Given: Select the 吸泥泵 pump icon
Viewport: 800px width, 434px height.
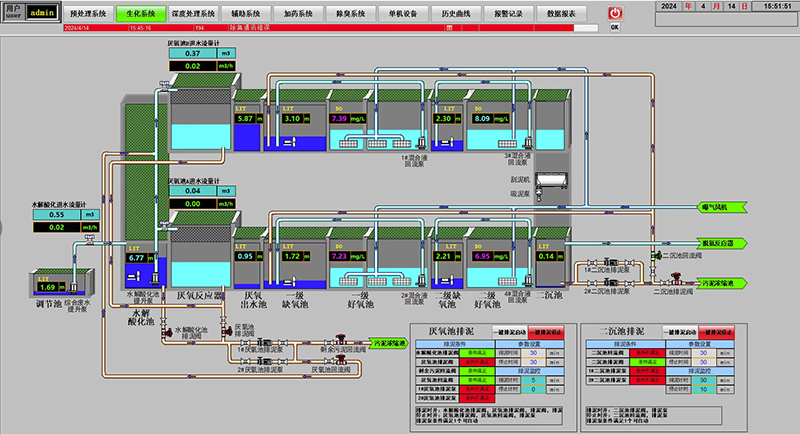Looking at the screenshot, I should point(539,194).
